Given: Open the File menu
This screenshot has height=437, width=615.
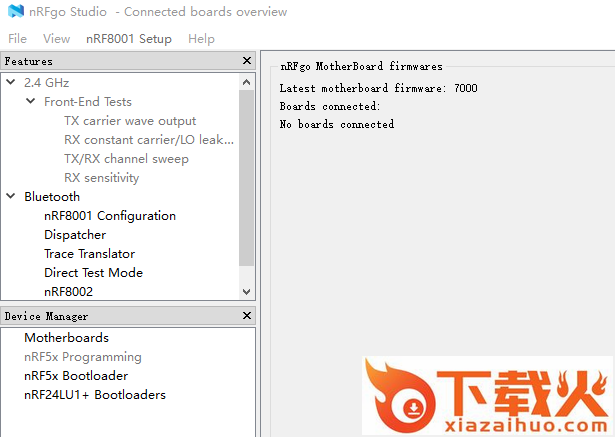Looking at the screenshot, I should 17,38.
